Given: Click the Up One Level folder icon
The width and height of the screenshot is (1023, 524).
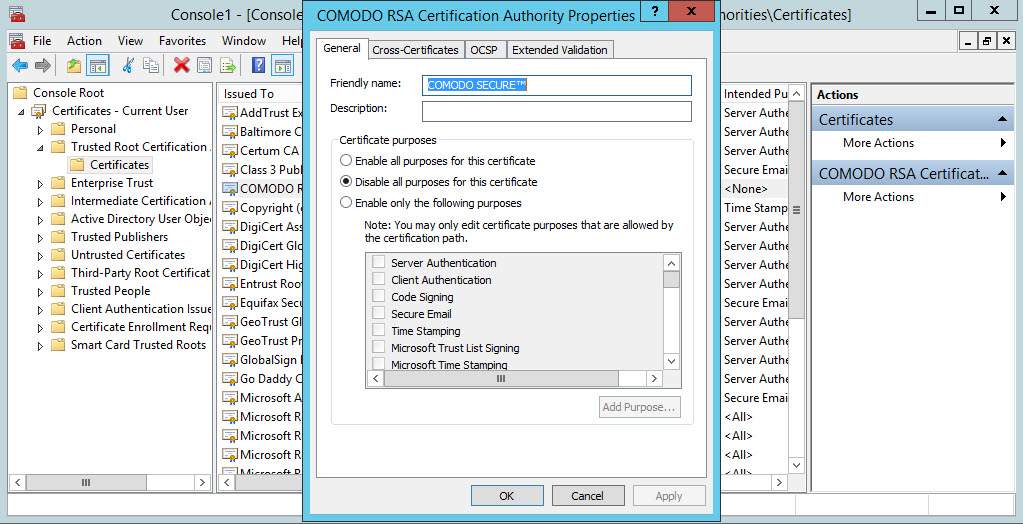Looking at the screenshot, I should click(x=74, y=65).
